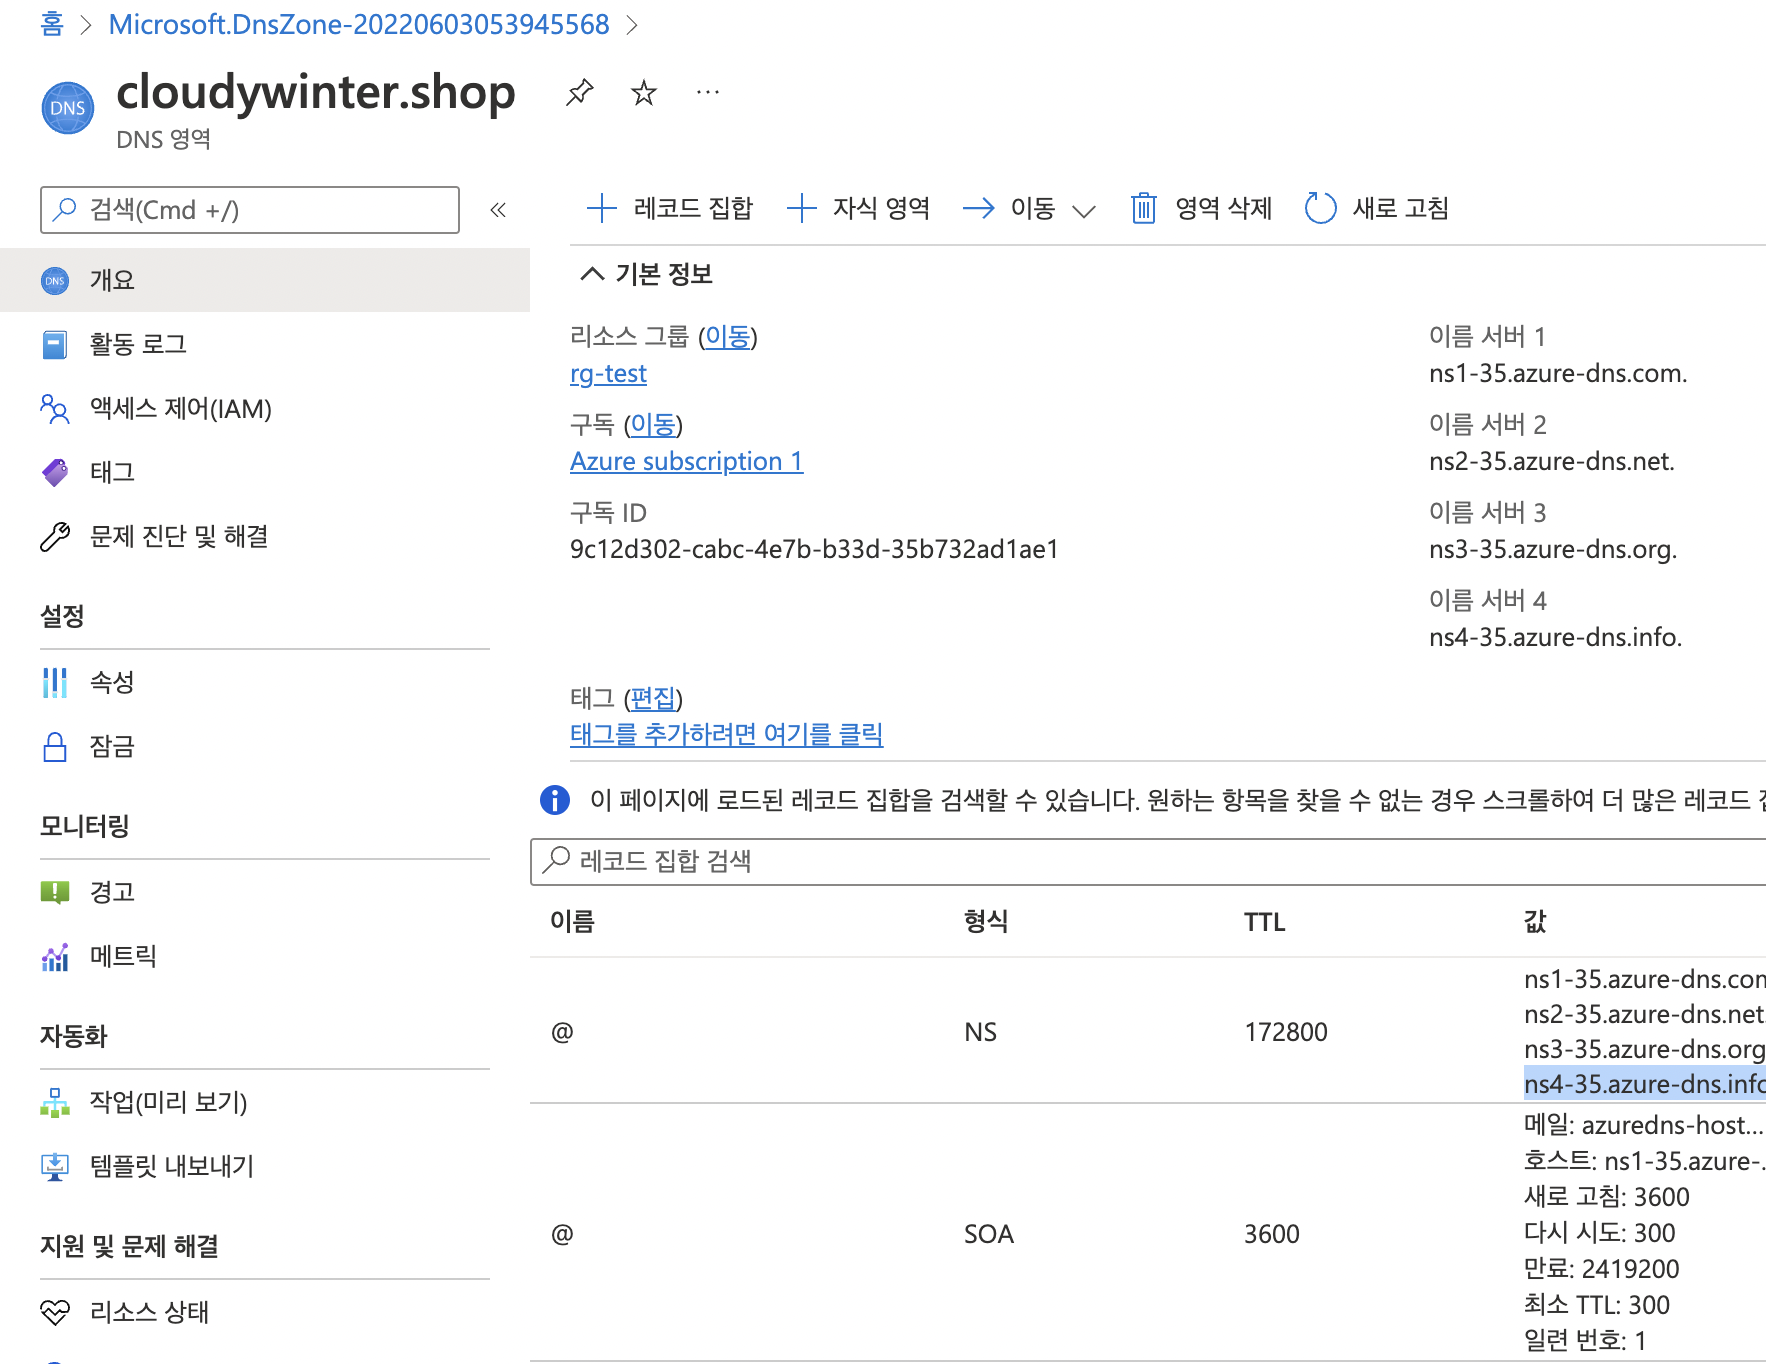Image resolution: width=1766 pixels, height=1364 pixels.
Task: Collapse the sidebar menu with double chevron
Action: [x=498, y=210]
